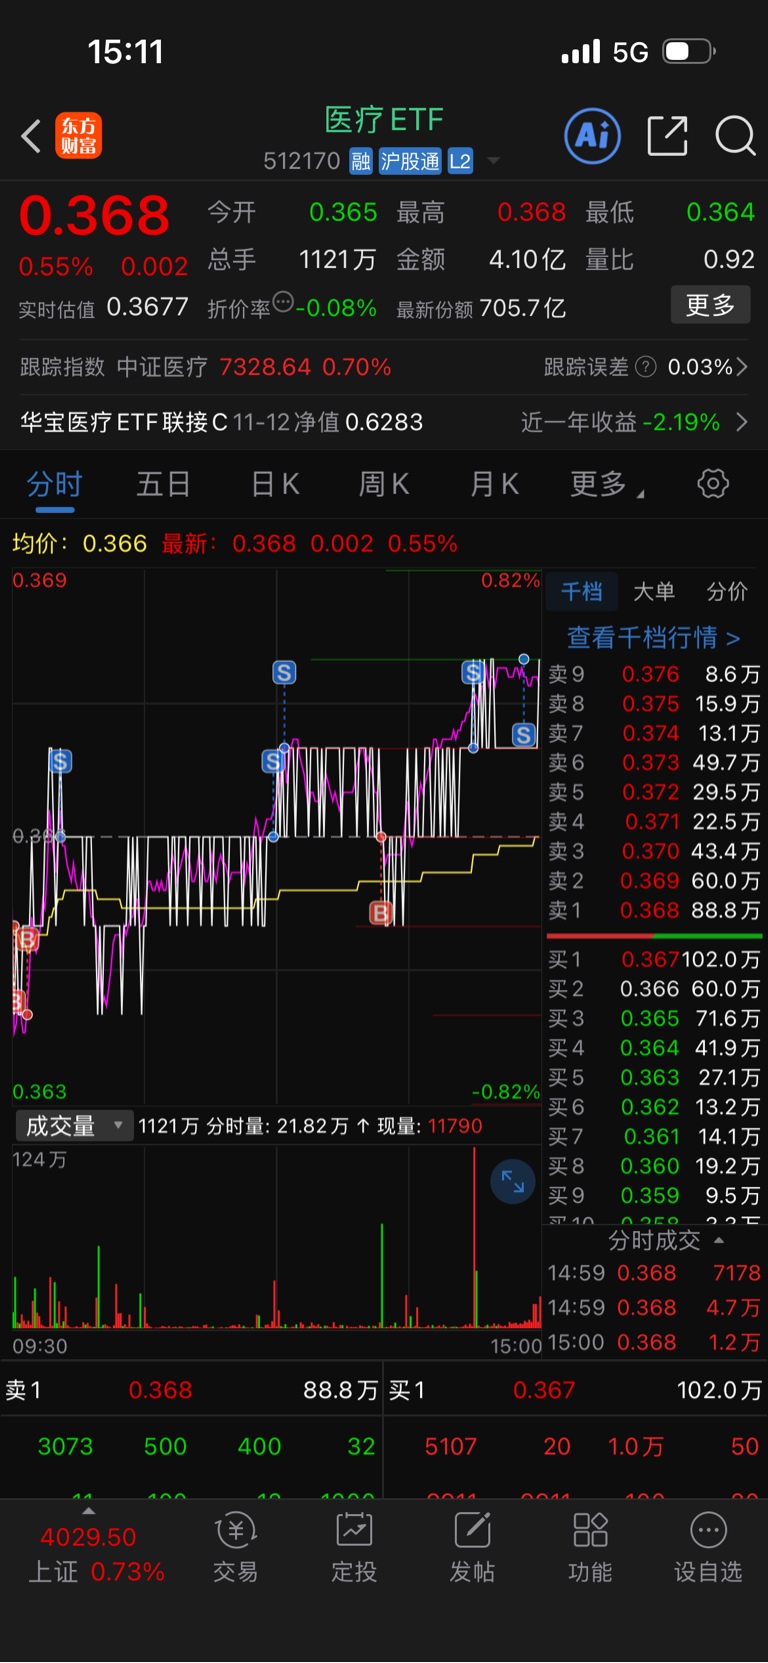Screen dimensions: 768x1663
Task: Open 近一年收益 -2.19% chevron
Action: click(742, 422)
